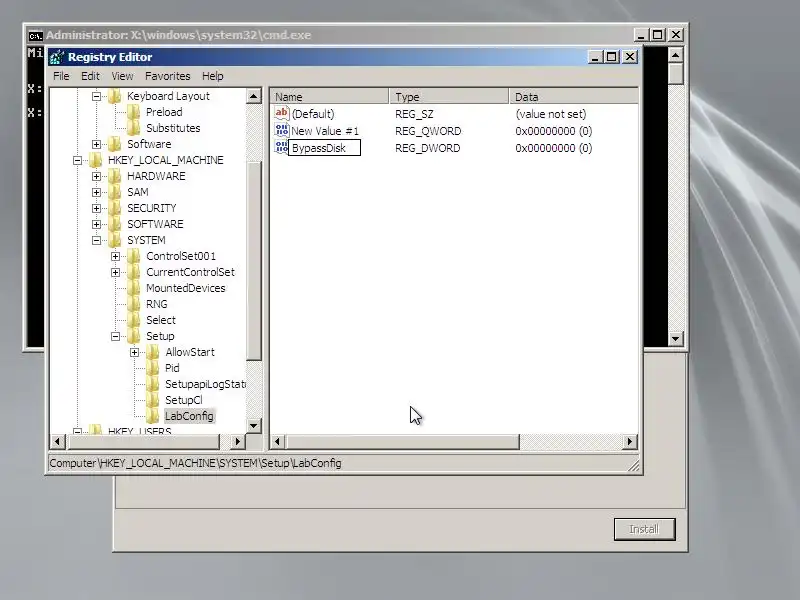Click the RNG folder icon

pyautogui.click(x=134, y=304)
